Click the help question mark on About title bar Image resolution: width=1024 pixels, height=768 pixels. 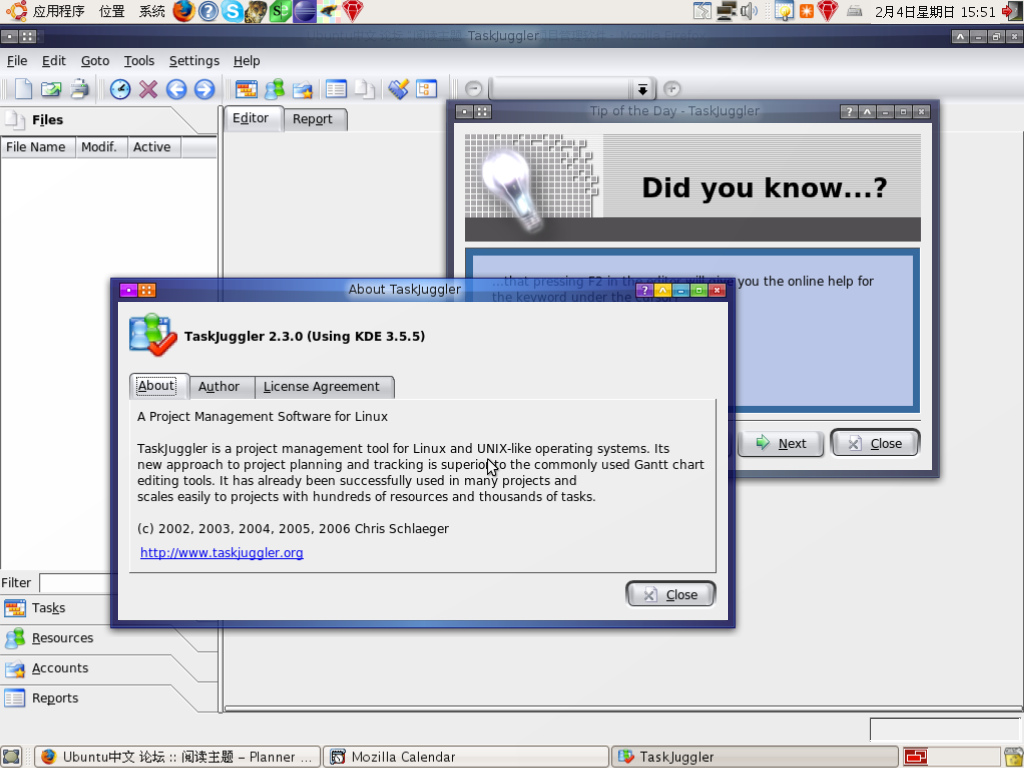644,290
